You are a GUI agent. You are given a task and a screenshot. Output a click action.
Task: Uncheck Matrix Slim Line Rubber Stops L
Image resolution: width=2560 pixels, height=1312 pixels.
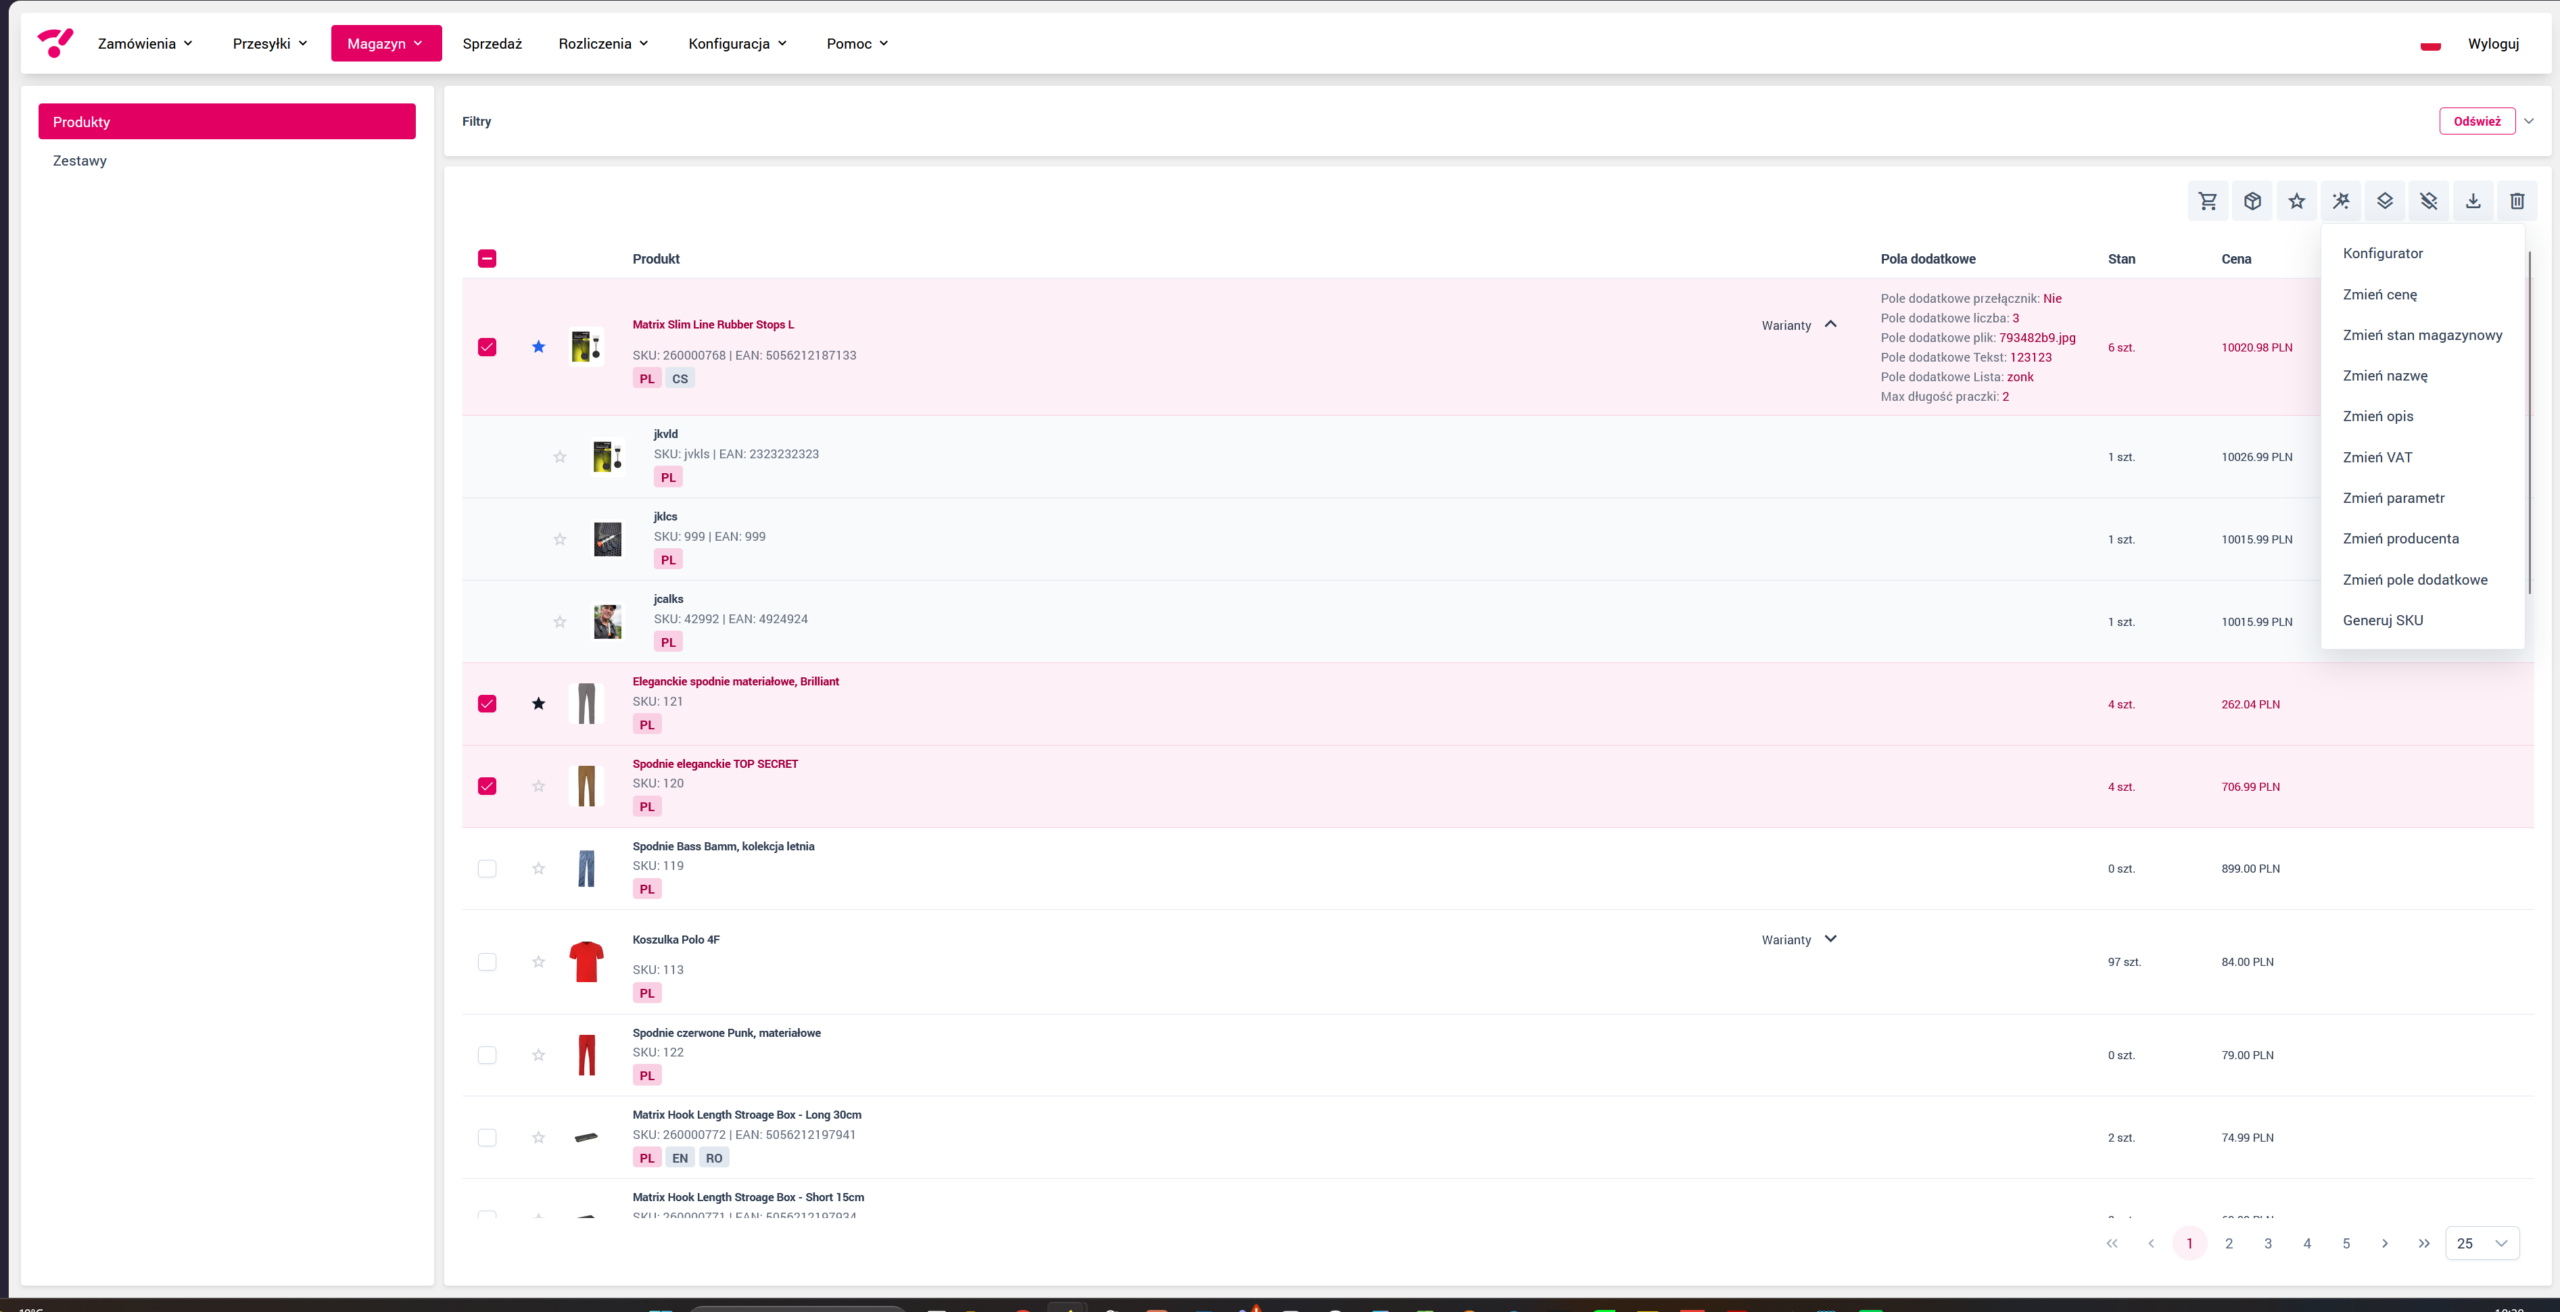[x=487, y=347]
